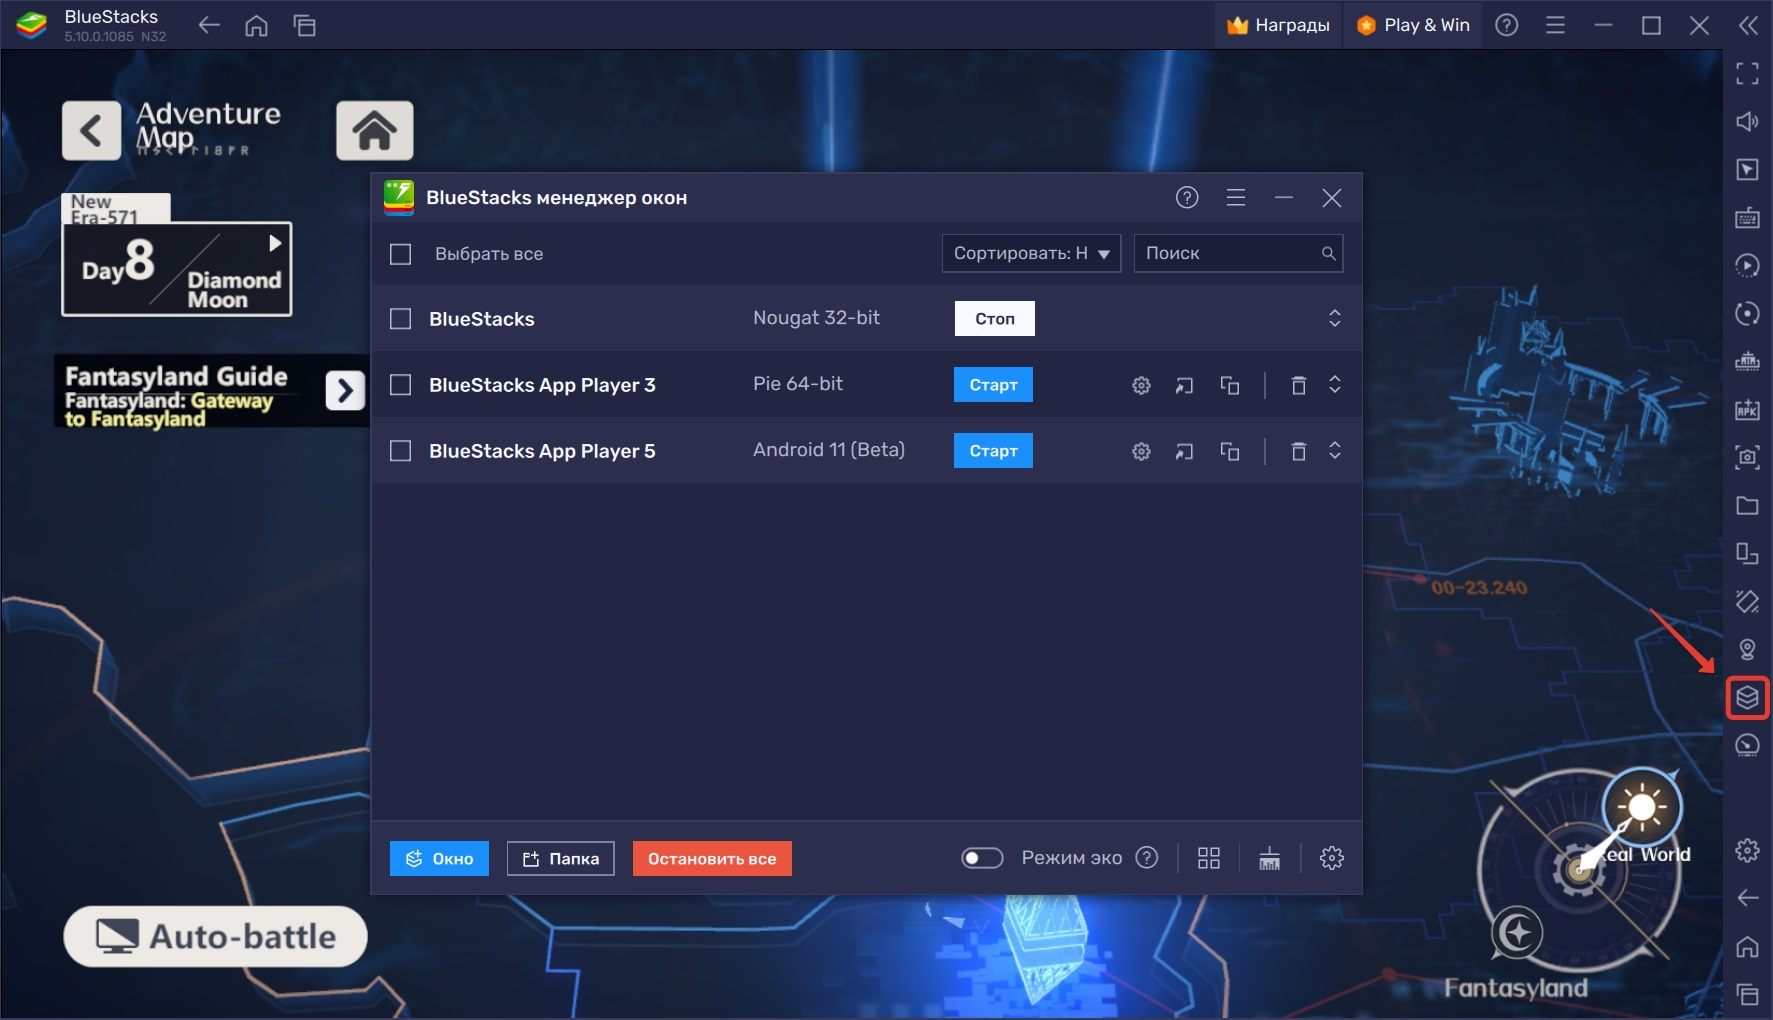Clone BlueStacks App Player 5 instance
Image resolution: width=1773 pixels, height=1020 pixels.
pos(1230,451)
